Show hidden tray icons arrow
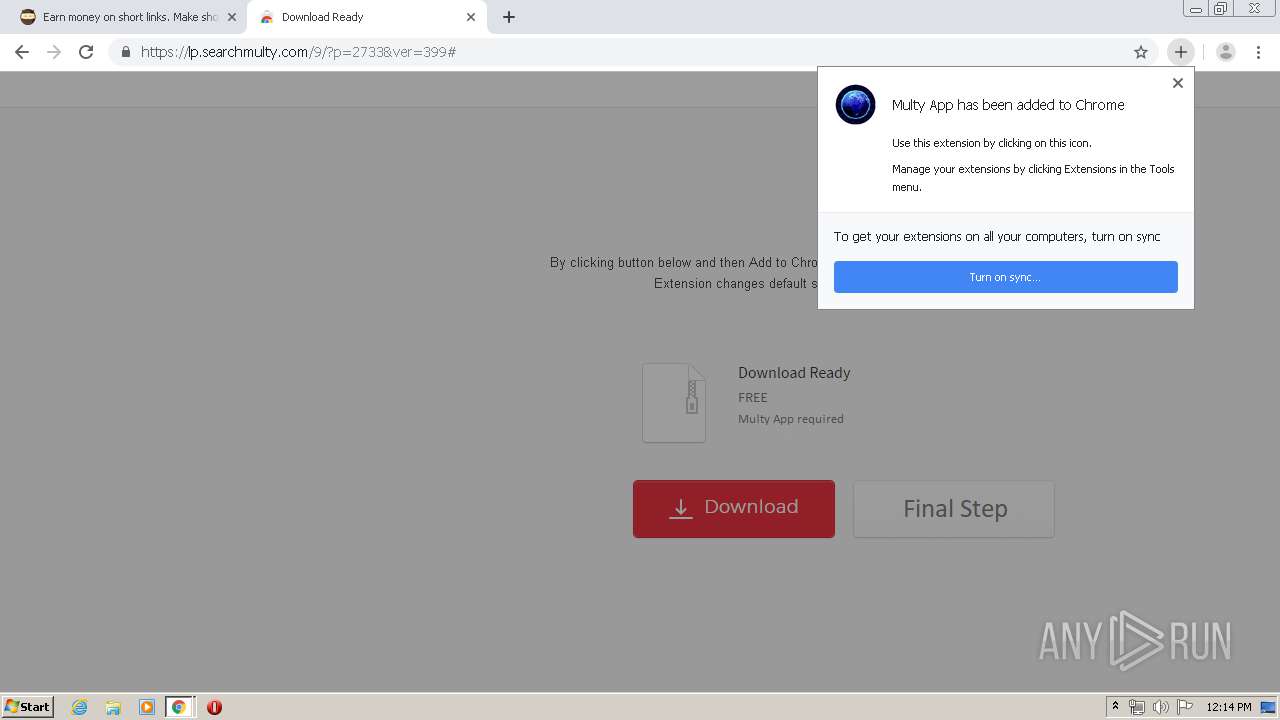This screenshot has height=720, width=1280. (1115, 707)
